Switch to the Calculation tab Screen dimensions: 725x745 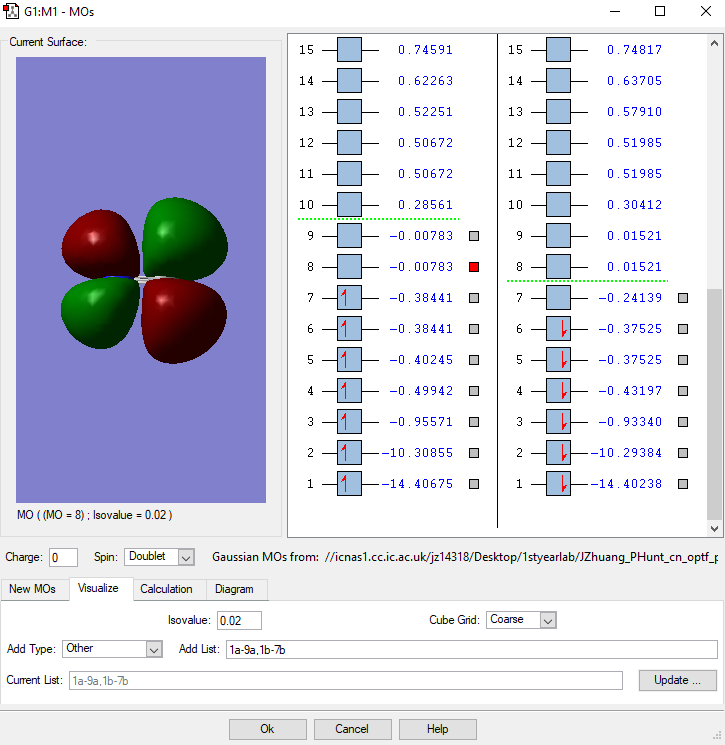click(166, 589)
